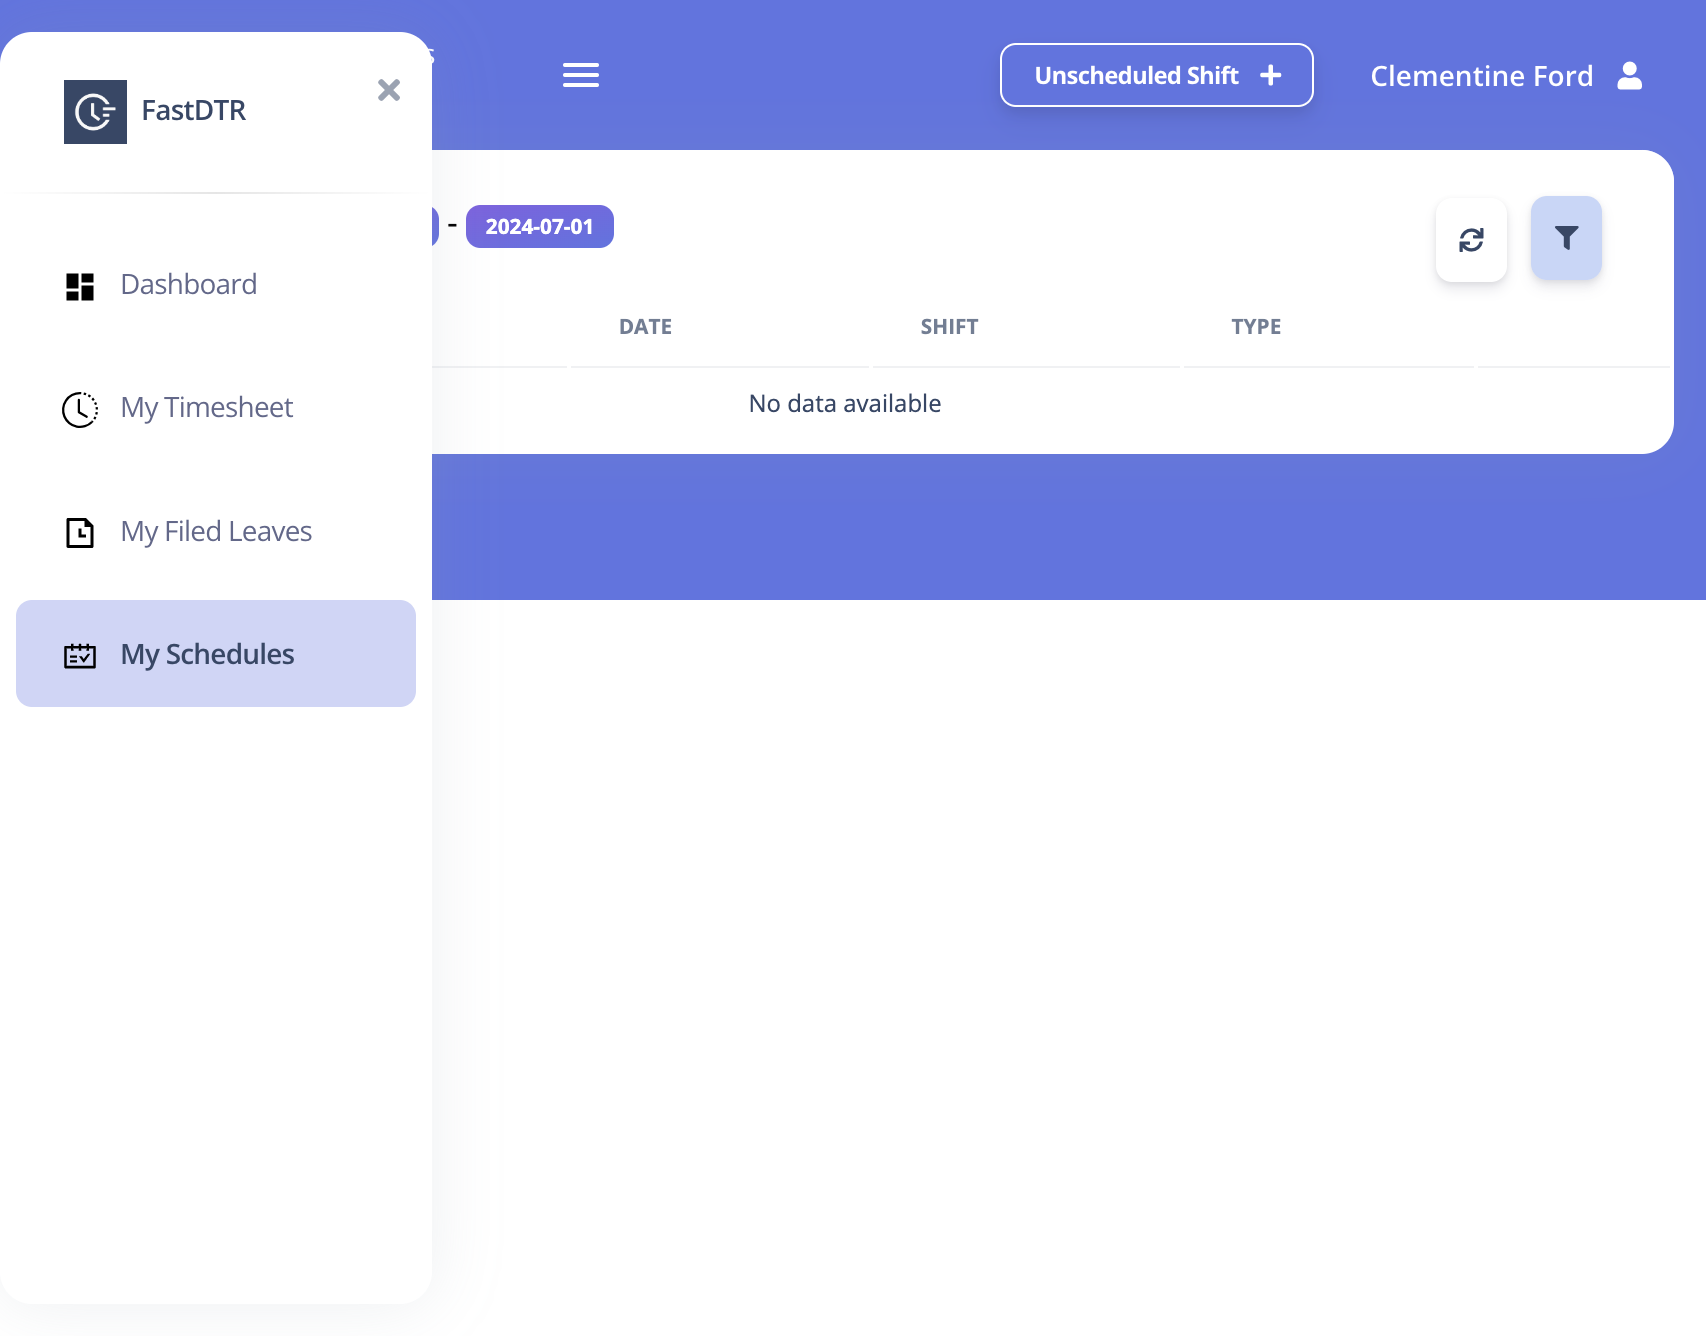Select the 2024-07-01 date badge
This screenshot has width=1706, height=1336.
(539, 227)
